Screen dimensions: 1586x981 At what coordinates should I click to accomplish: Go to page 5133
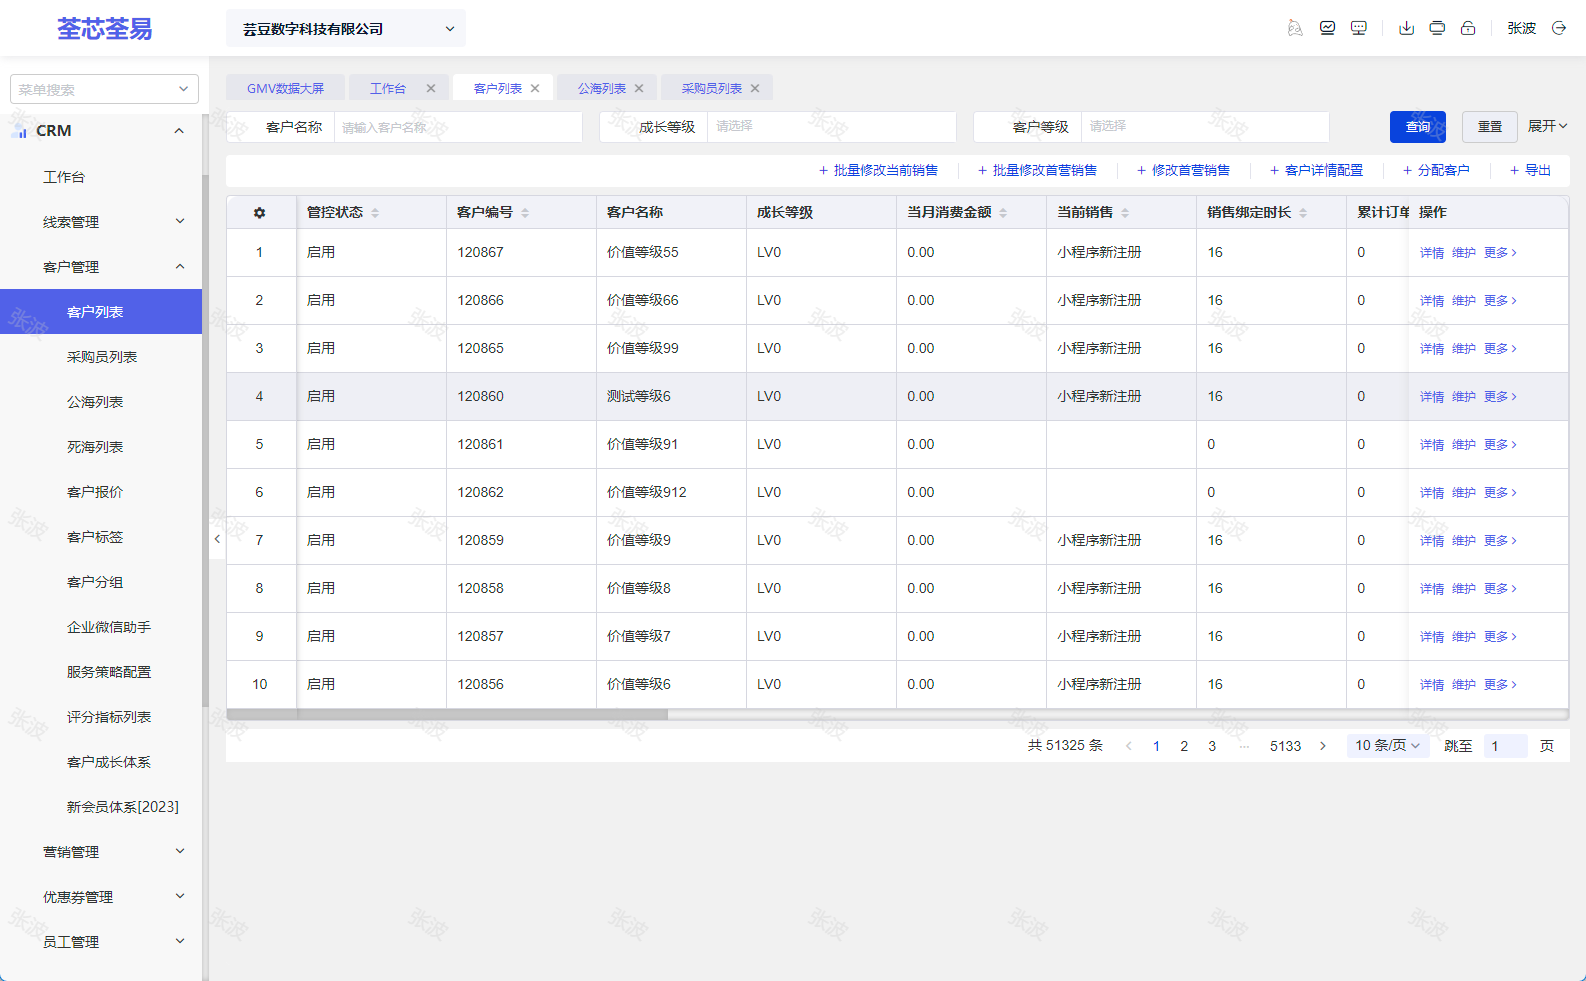point(1286,746)
